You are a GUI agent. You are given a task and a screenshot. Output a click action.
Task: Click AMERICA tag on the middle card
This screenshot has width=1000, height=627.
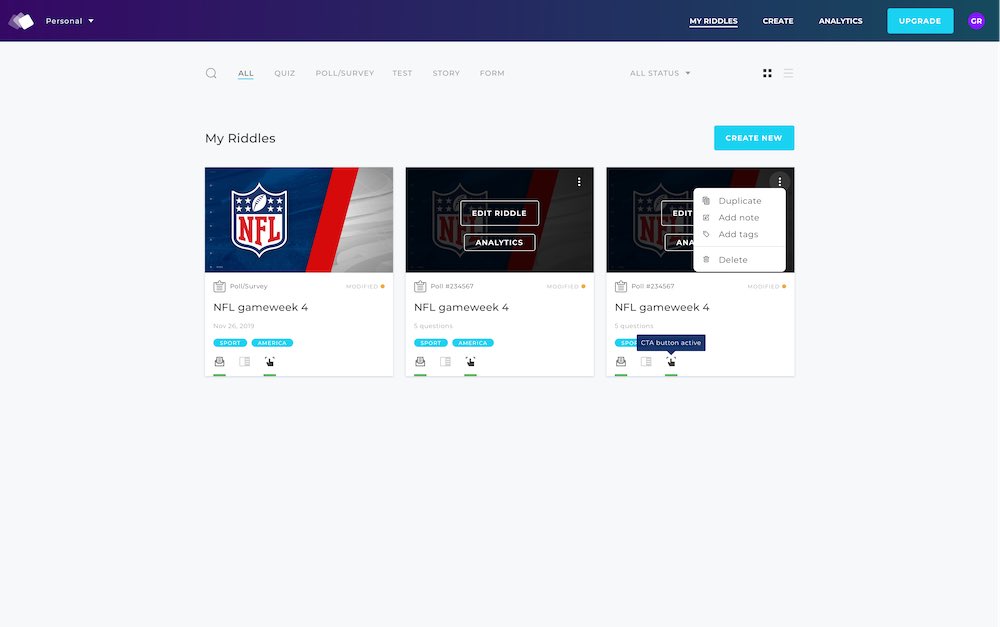point(473,343)
